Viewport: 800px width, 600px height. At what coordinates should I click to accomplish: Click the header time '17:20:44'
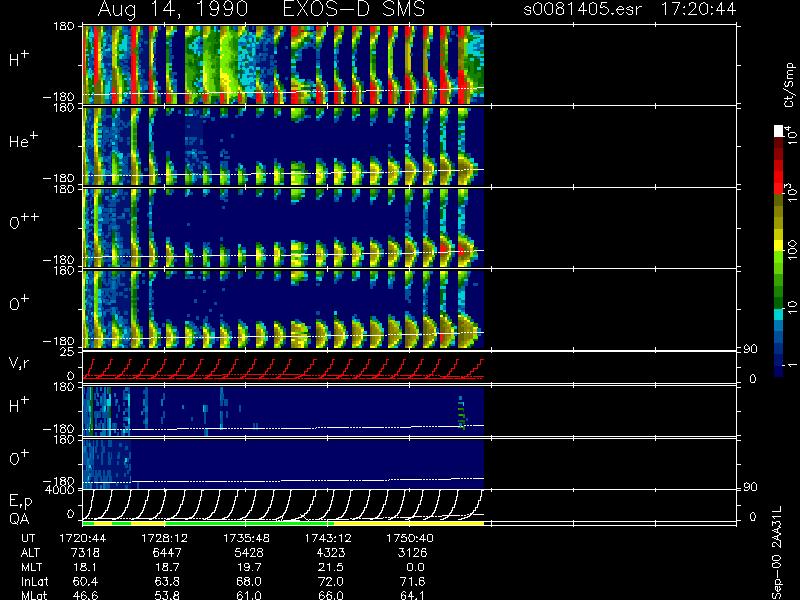pyautogui.click(x=698, y=9)
